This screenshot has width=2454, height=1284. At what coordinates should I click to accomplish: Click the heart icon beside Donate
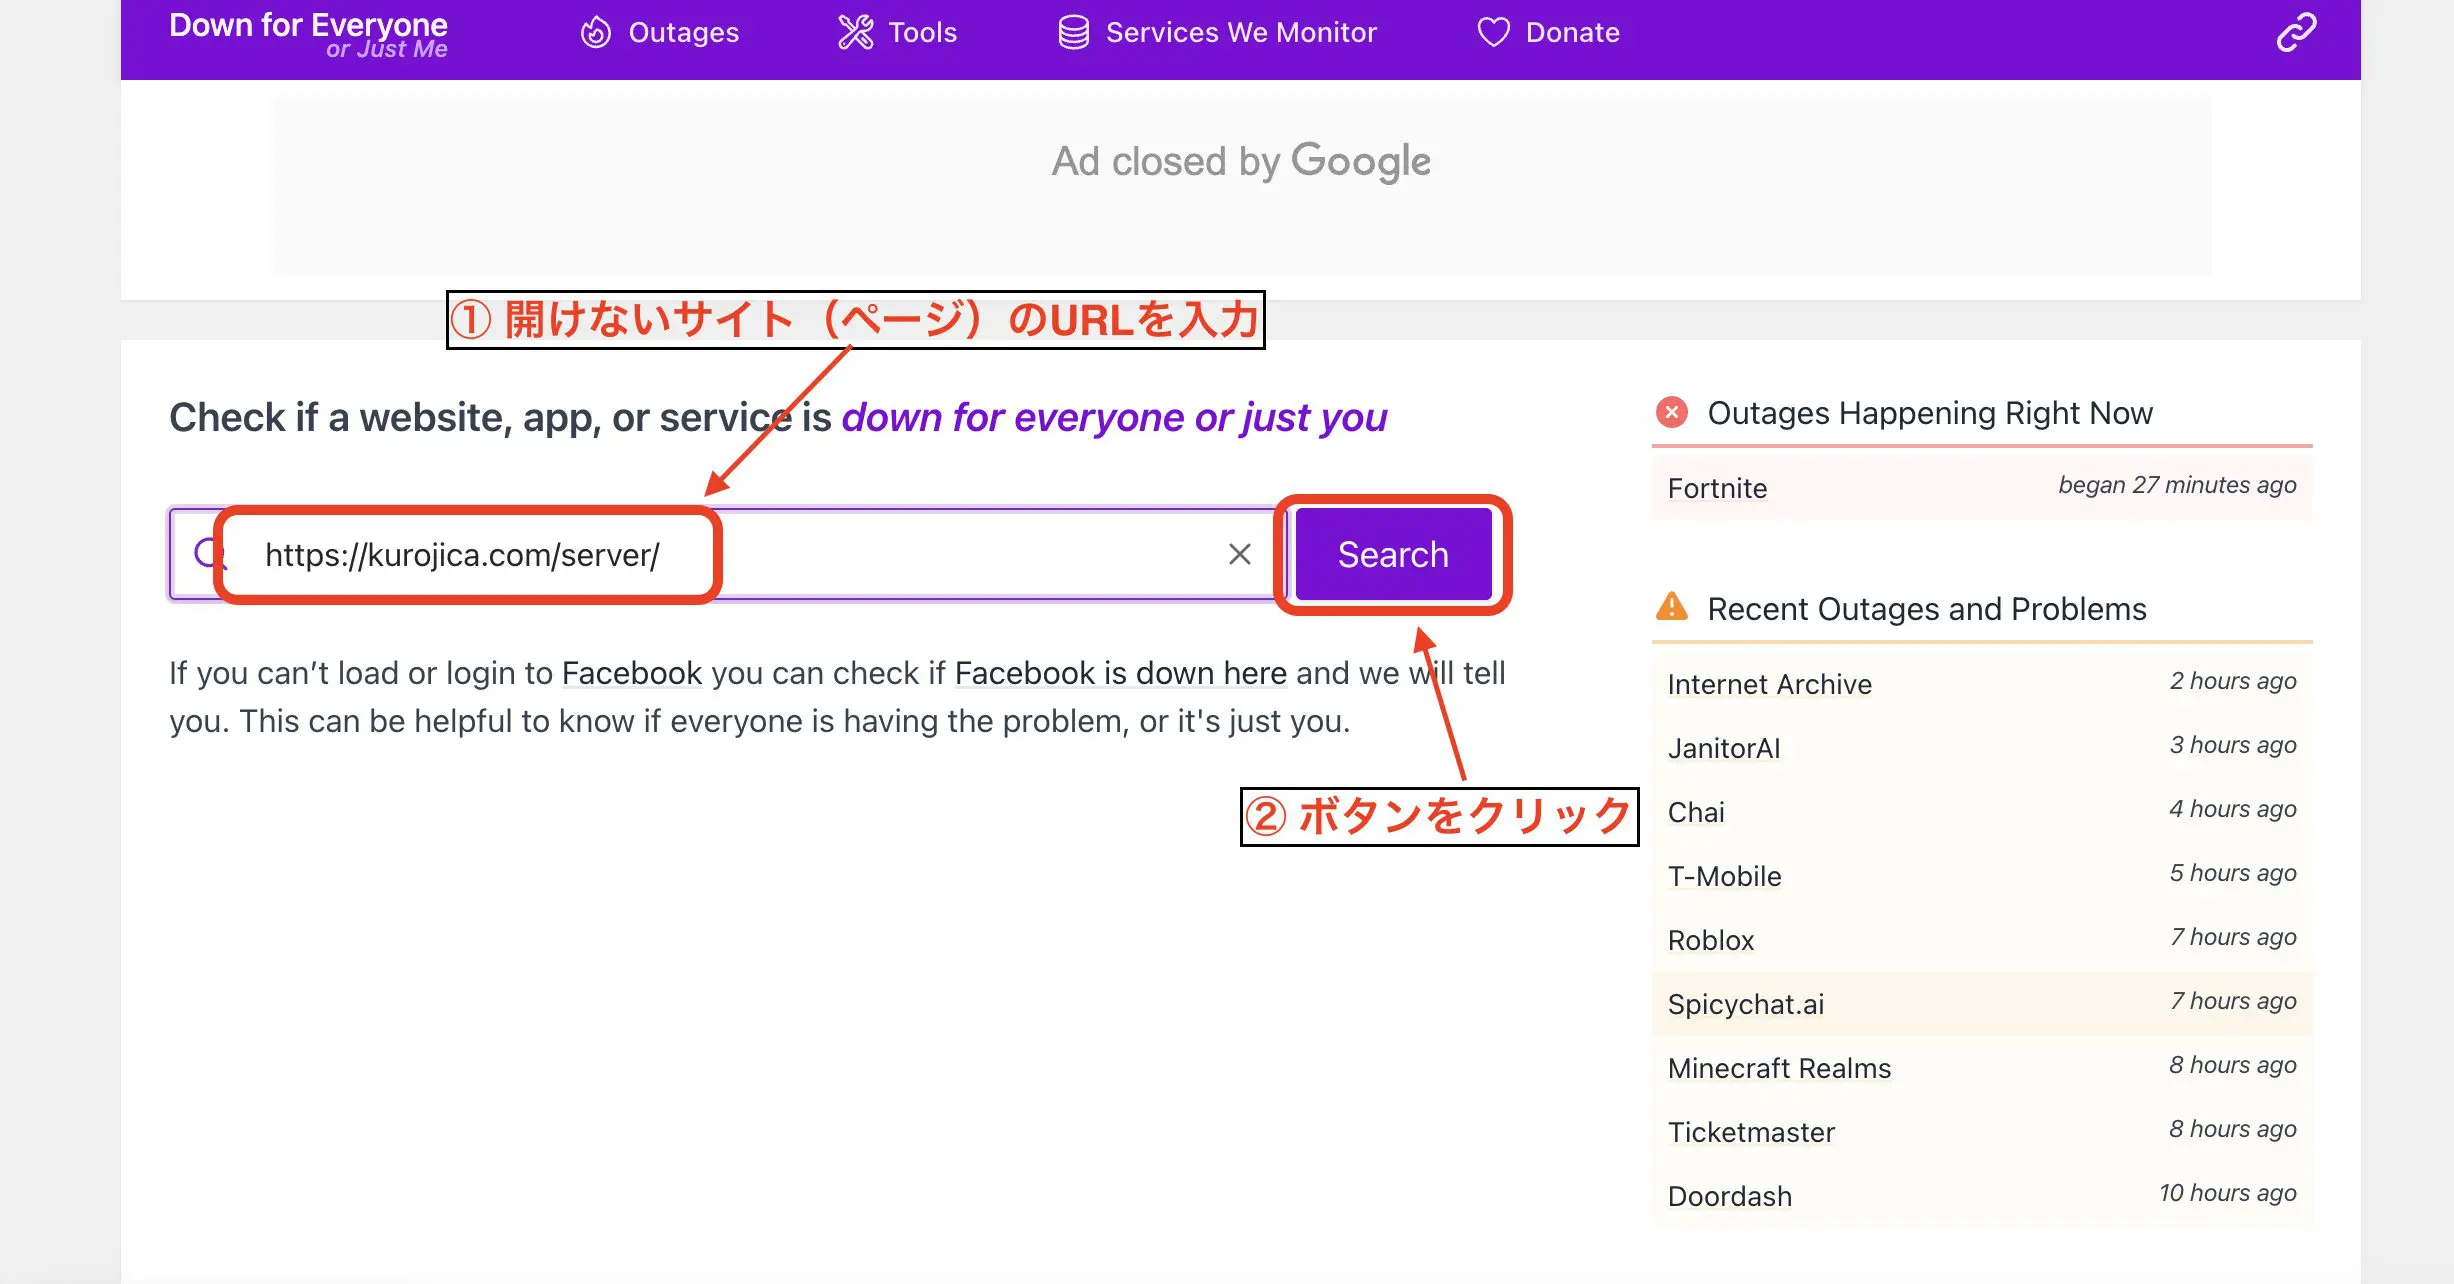[1494, 33]
